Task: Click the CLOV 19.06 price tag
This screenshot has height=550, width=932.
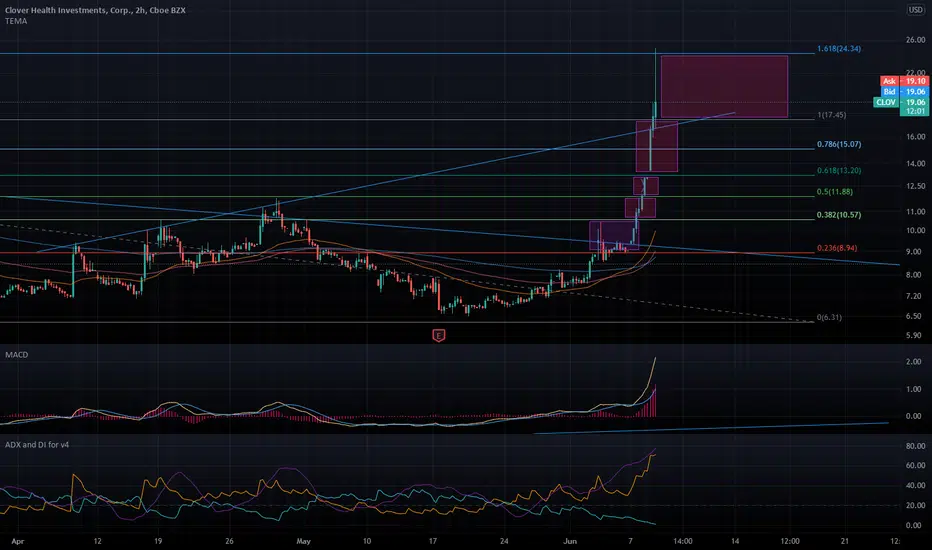Action: [900, 102]
